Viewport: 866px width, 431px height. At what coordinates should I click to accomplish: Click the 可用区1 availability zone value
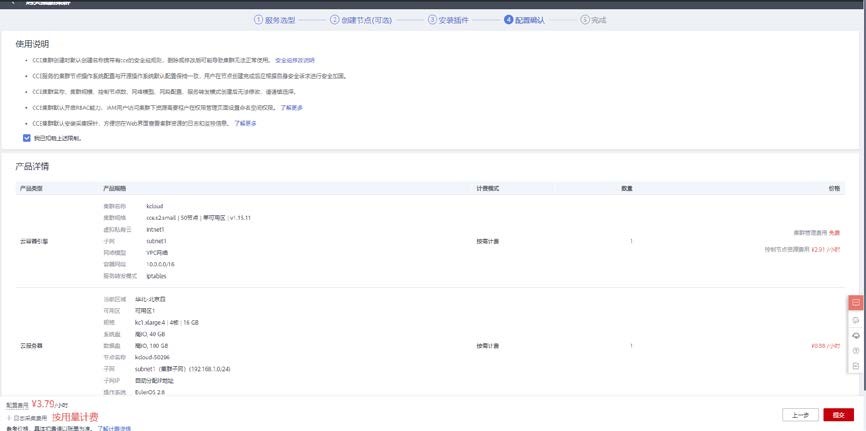(145, 311)
